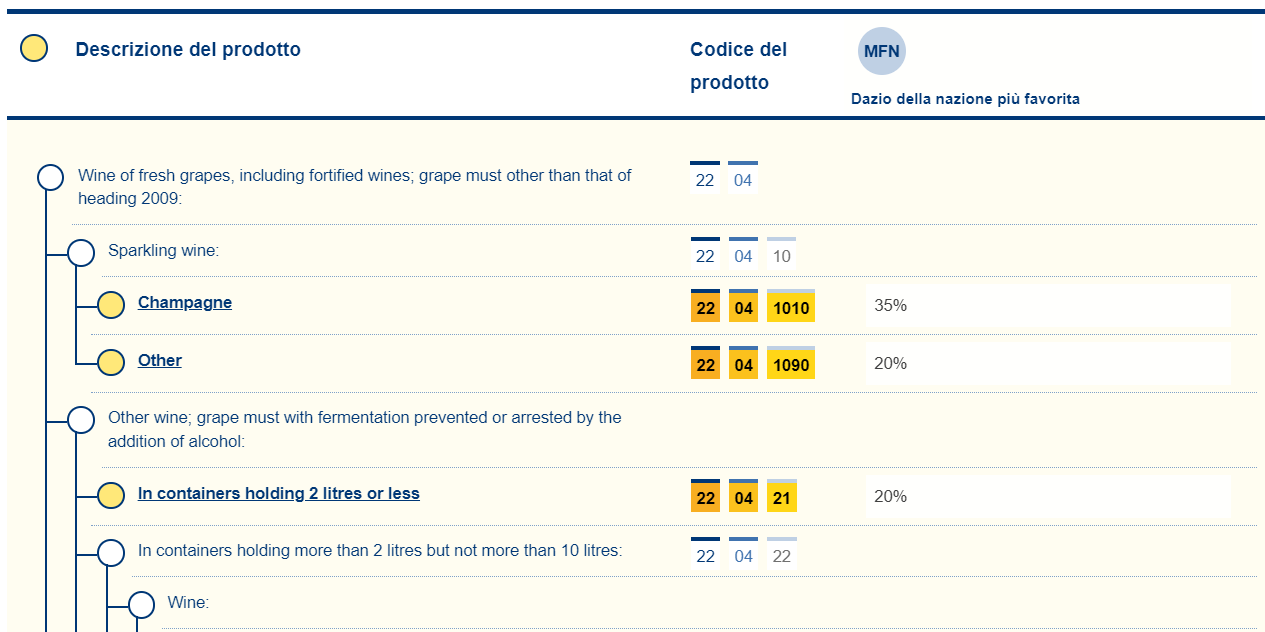This screenshot has width=1265, height=632.
Task: Select the yellow circle beside Champagne
Action: (x=111, y=305)
